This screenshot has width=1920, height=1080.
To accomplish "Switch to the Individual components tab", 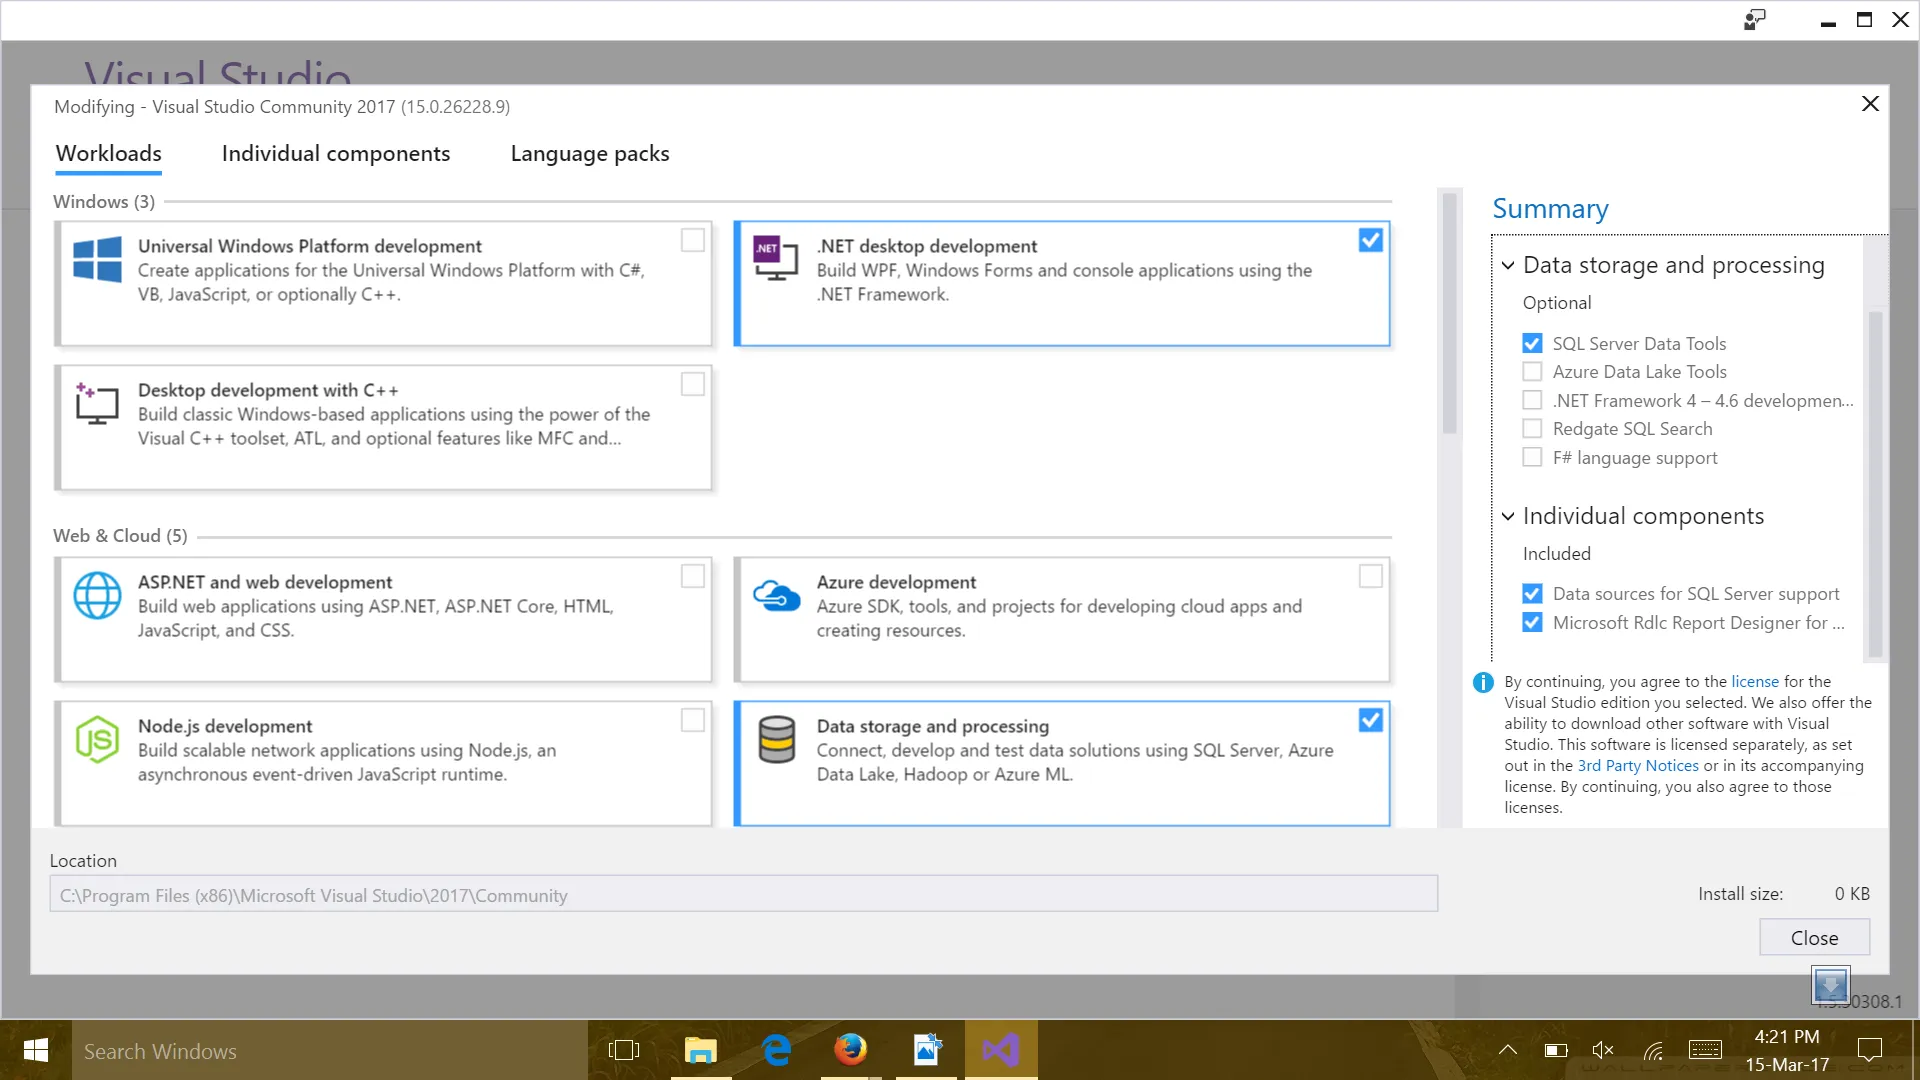I will click(336, 154).
